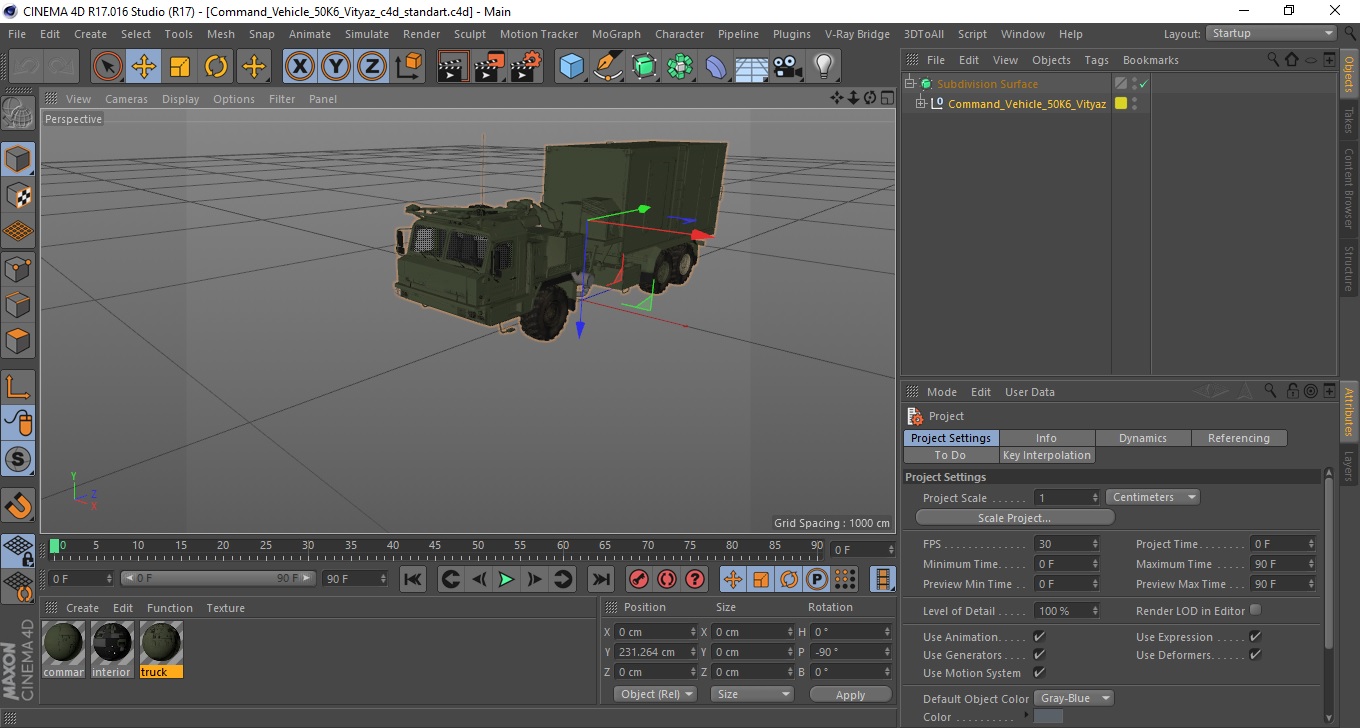Add a Cube primitive object
Image resolution: width=1360 pixels, height=728 pixels.
coord(571,67)
